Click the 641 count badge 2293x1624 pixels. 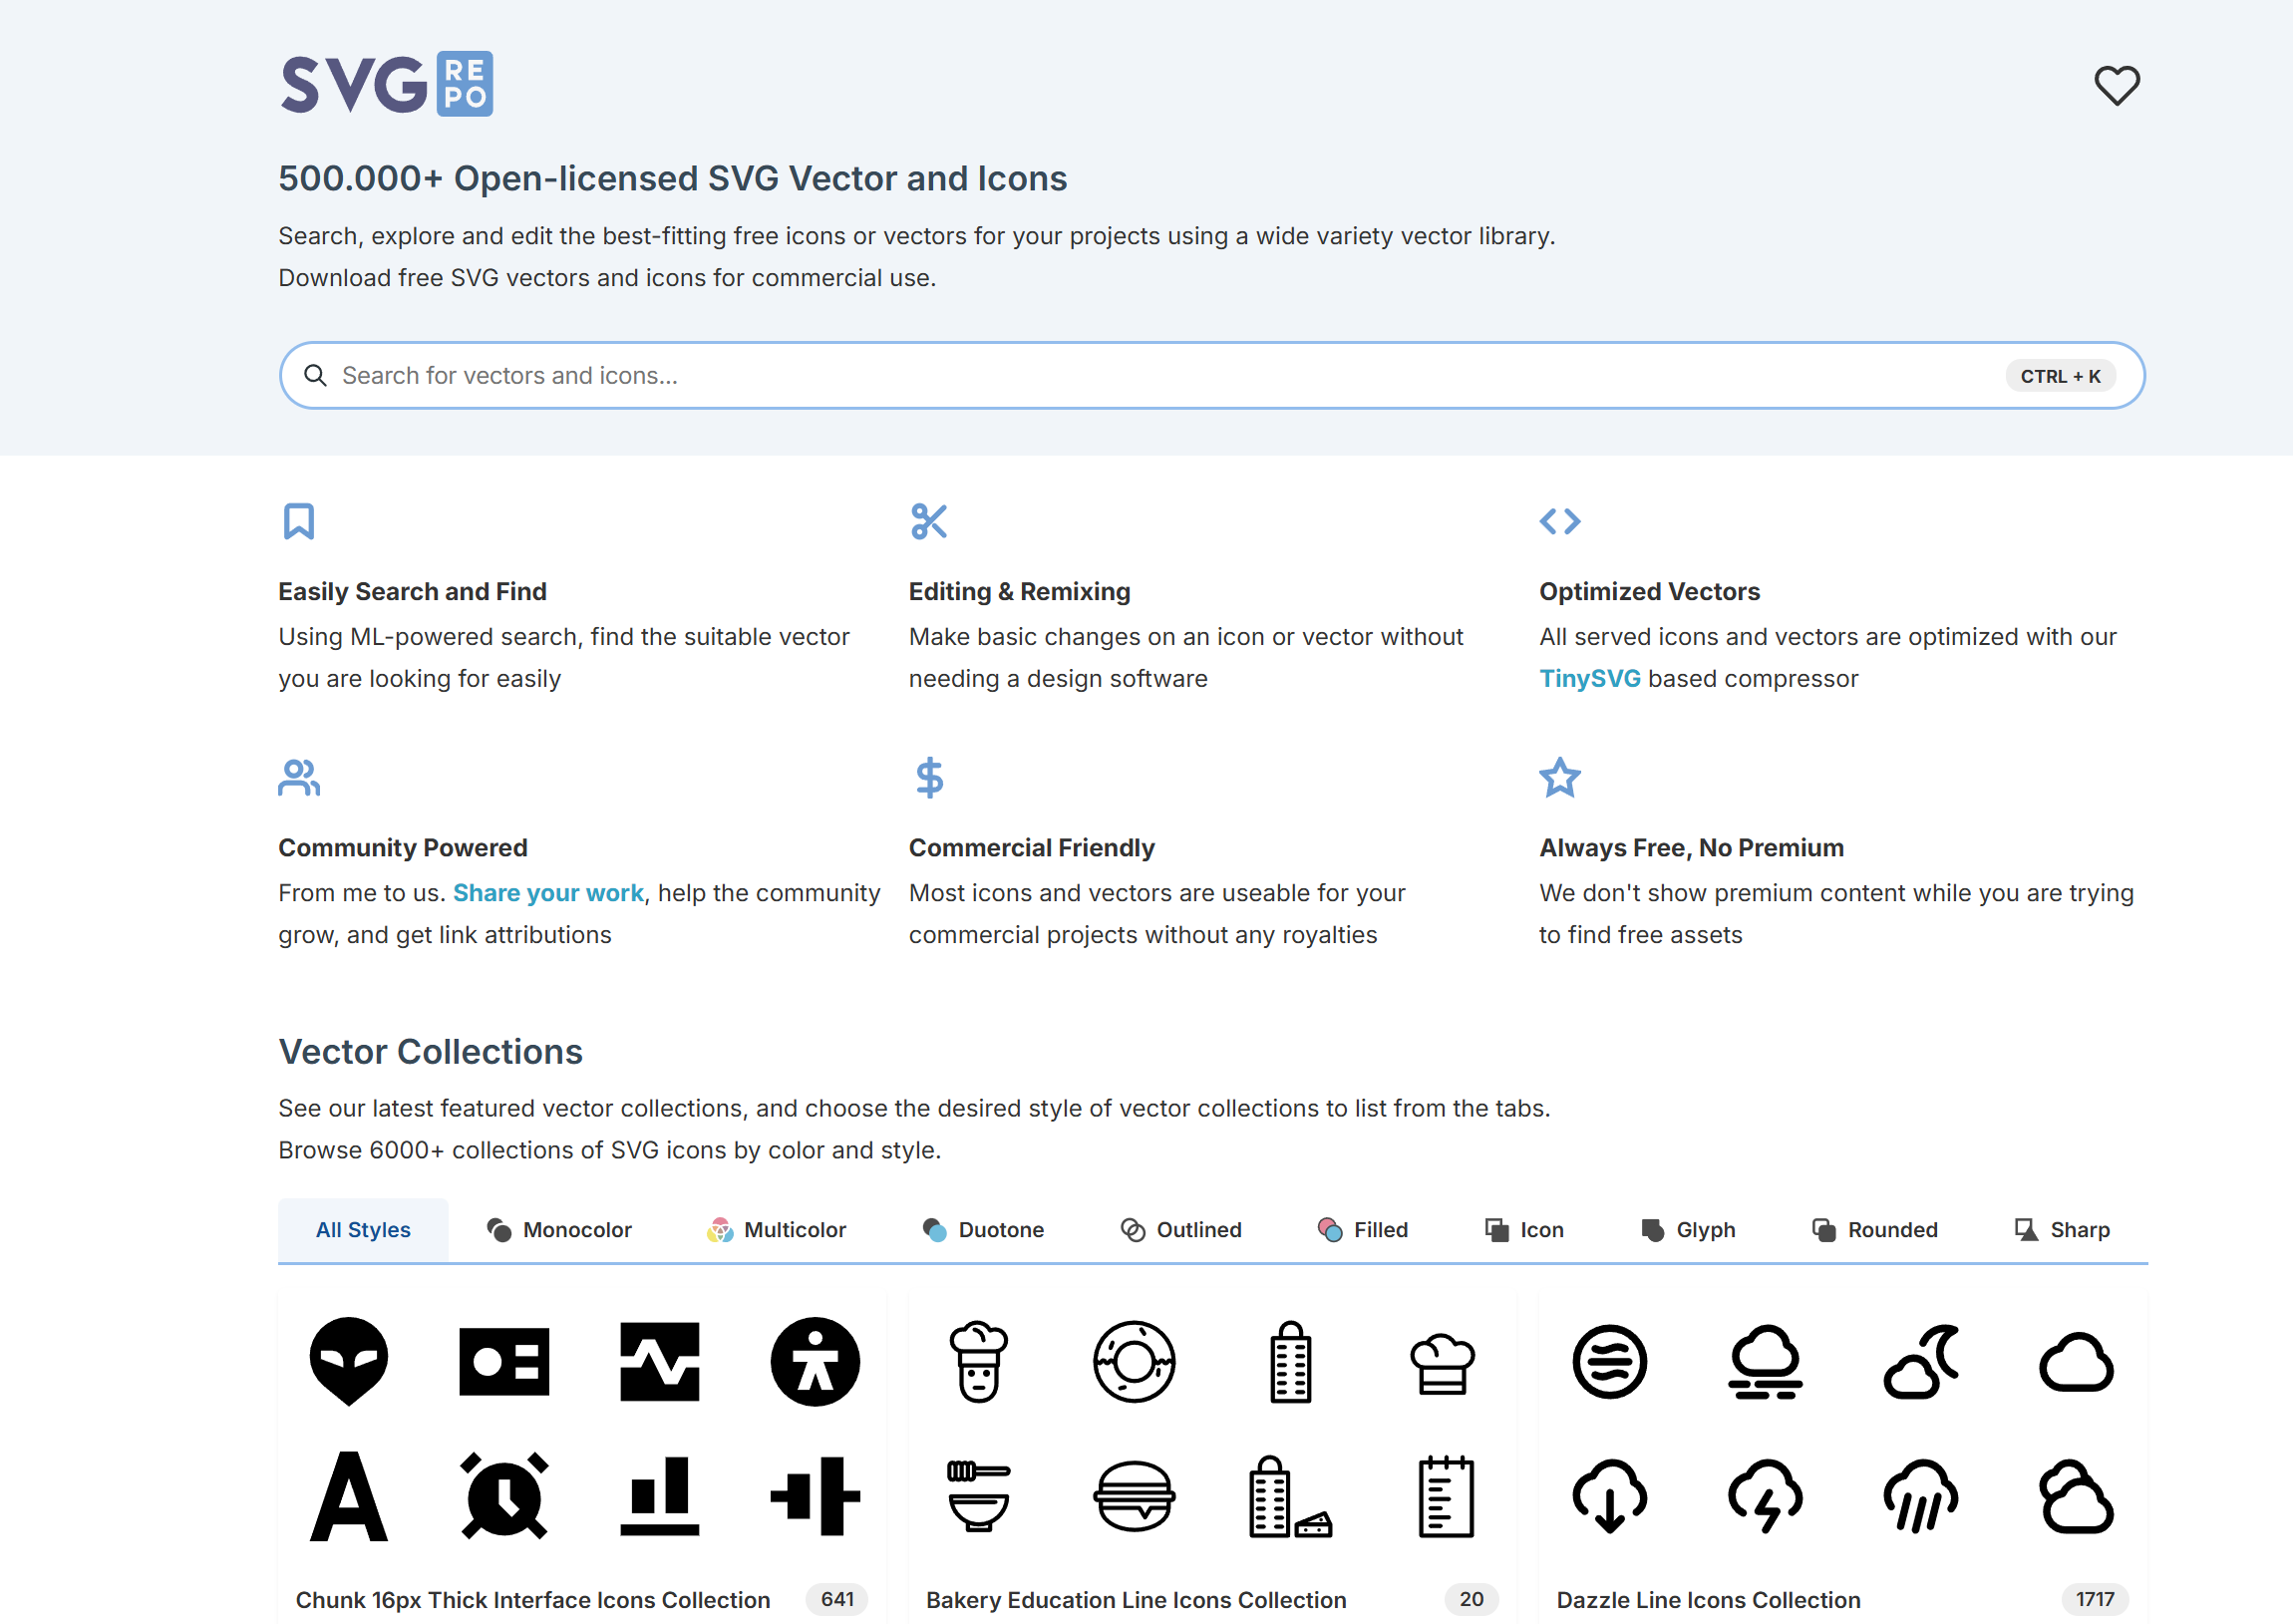pos(837,1599)
